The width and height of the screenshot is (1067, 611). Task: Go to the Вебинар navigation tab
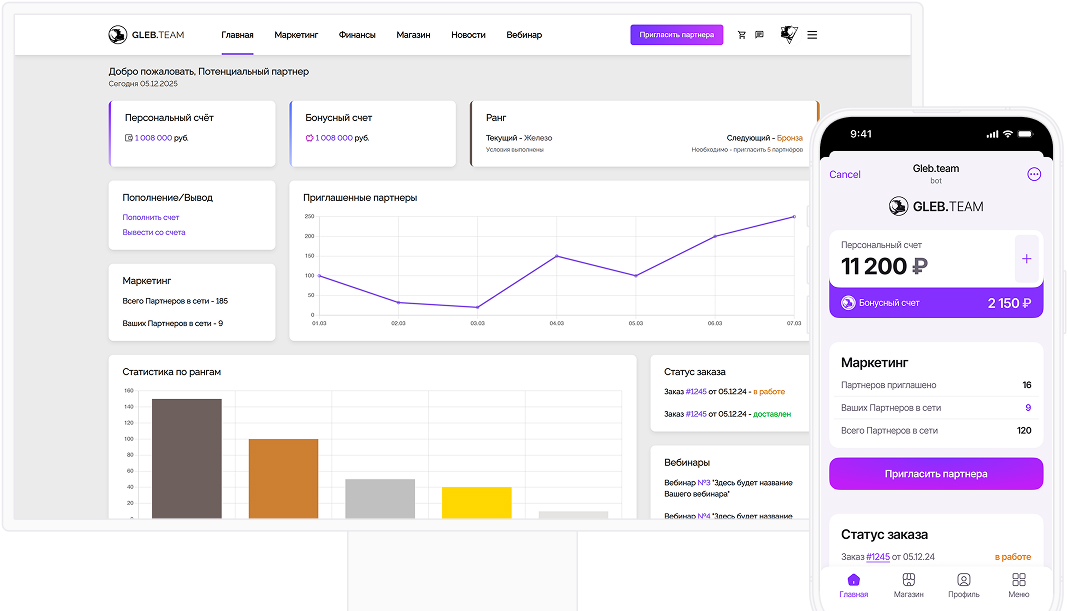524,35
